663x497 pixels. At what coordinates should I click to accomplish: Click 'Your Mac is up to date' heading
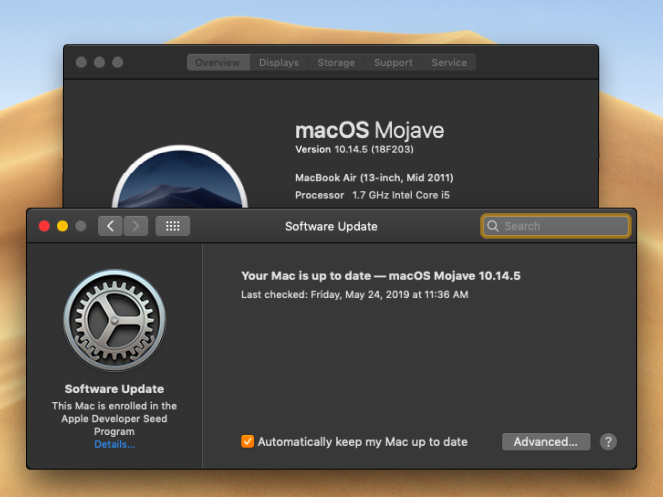(x=381, y=276)
